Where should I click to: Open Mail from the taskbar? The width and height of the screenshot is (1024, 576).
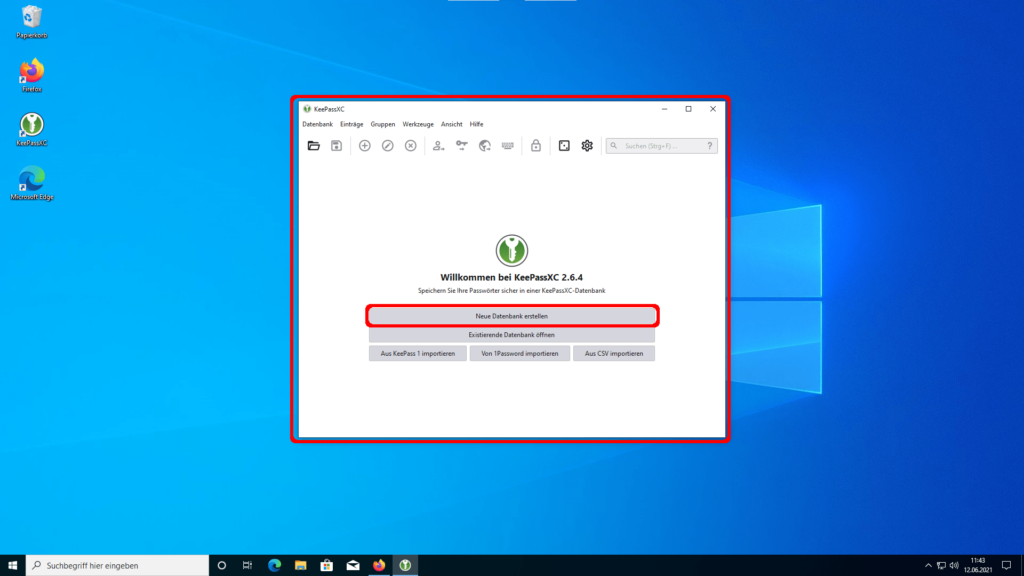353,566
